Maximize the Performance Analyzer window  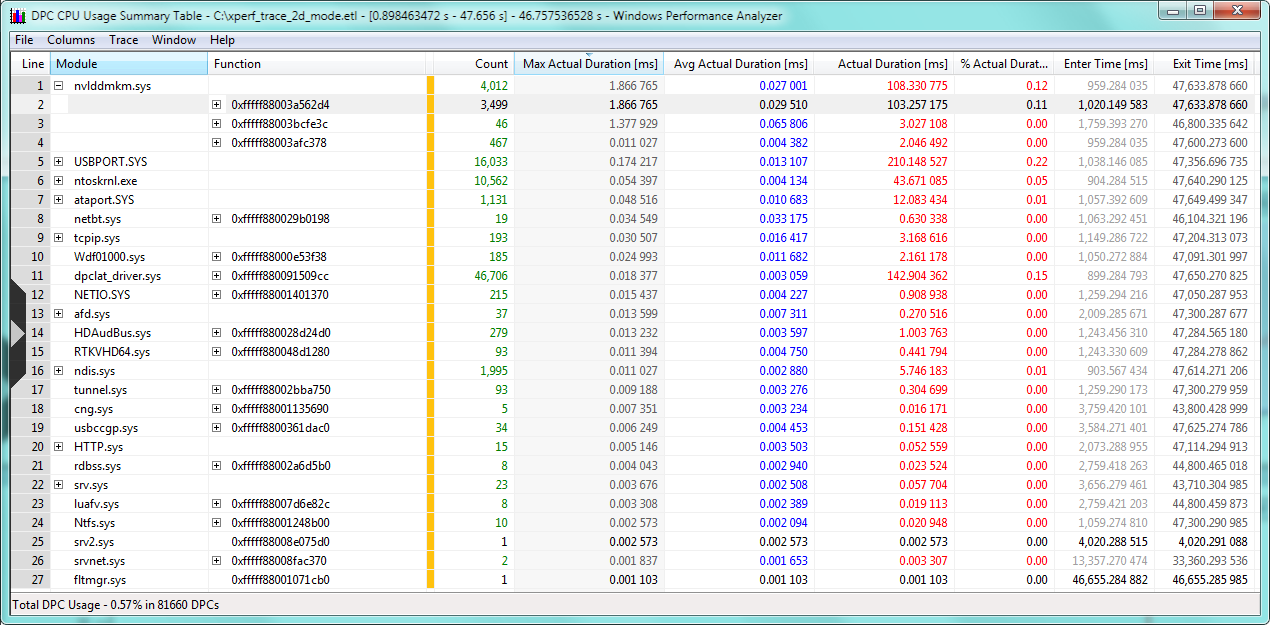click(x=1201, y=11)
